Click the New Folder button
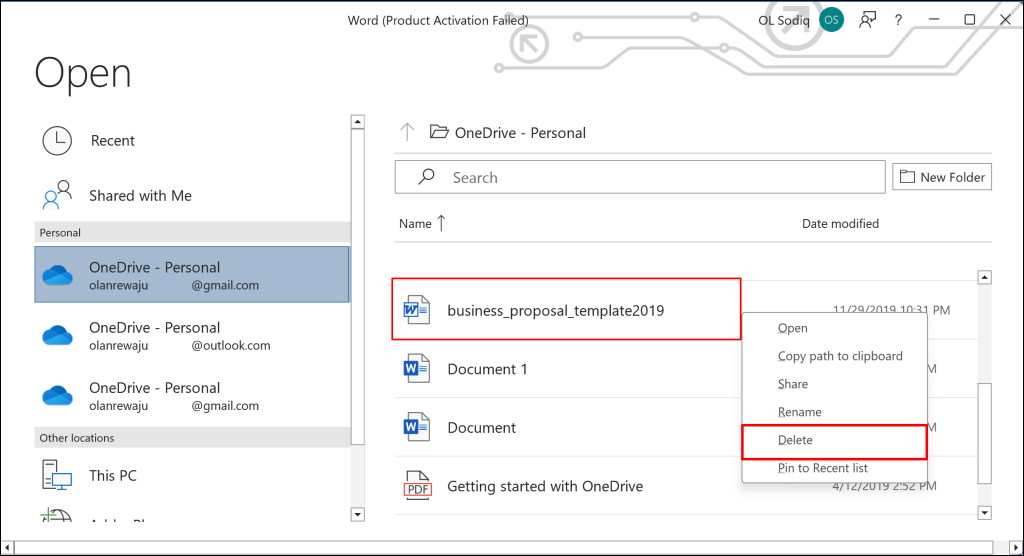The width and height of the screenshot is (1024, 556). click(x=943, y=177)
